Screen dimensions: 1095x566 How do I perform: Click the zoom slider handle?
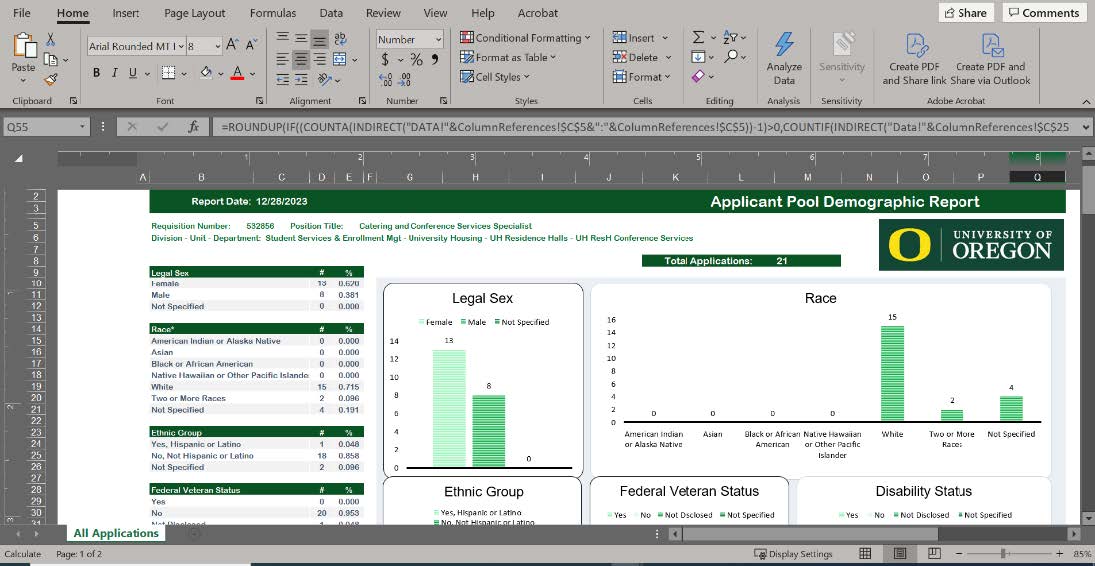coord(1004,553)
